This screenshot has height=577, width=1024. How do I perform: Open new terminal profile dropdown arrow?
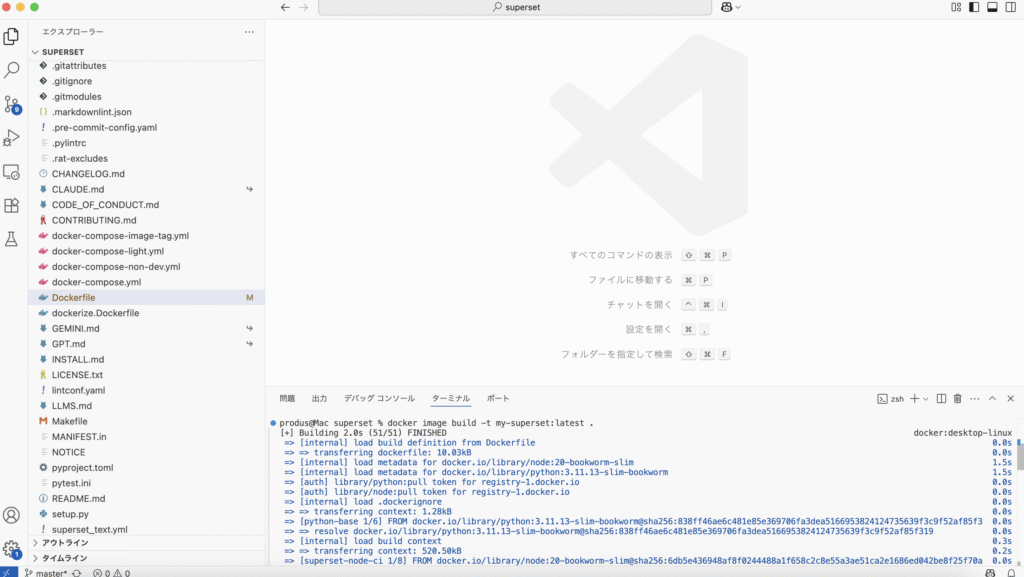[926, 398]
